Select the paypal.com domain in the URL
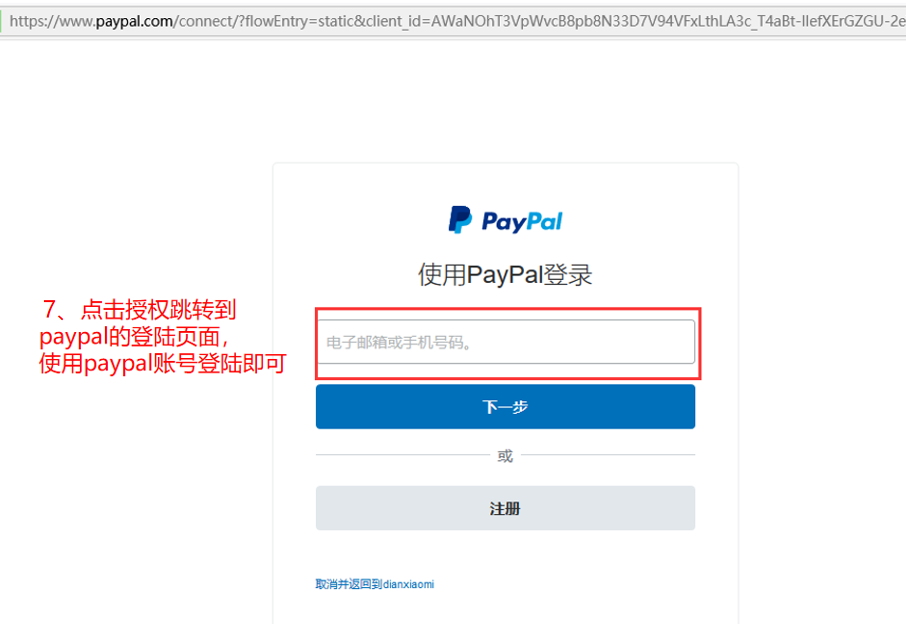 click(134, 21)
